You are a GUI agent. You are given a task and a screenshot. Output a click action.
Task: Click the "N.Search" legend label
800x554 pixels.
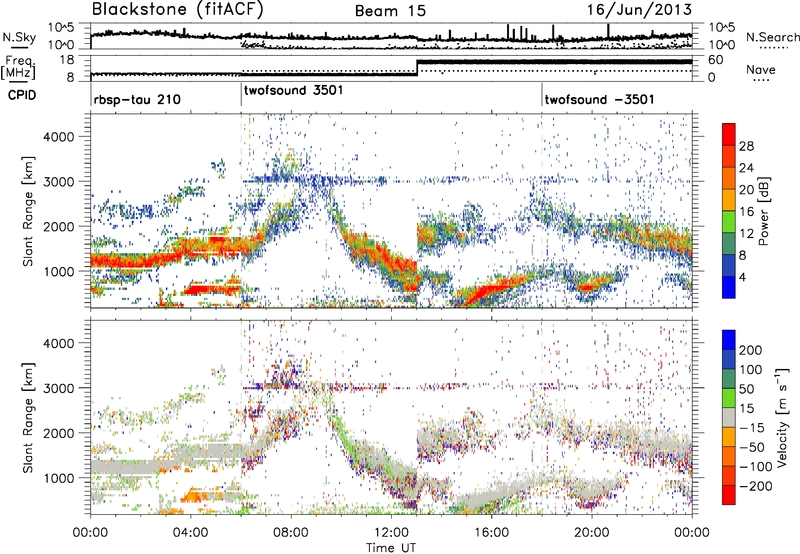[x=772, y=37]
